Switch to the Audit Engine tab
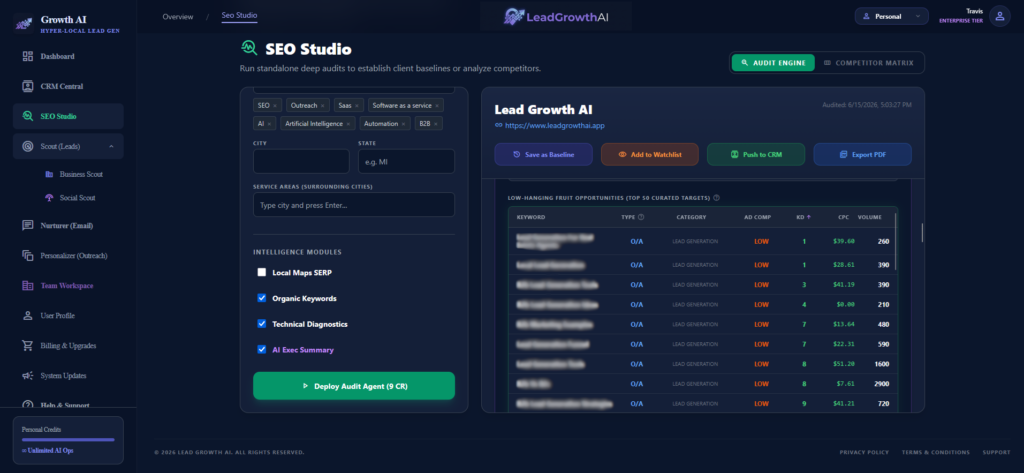 point(773,63)
